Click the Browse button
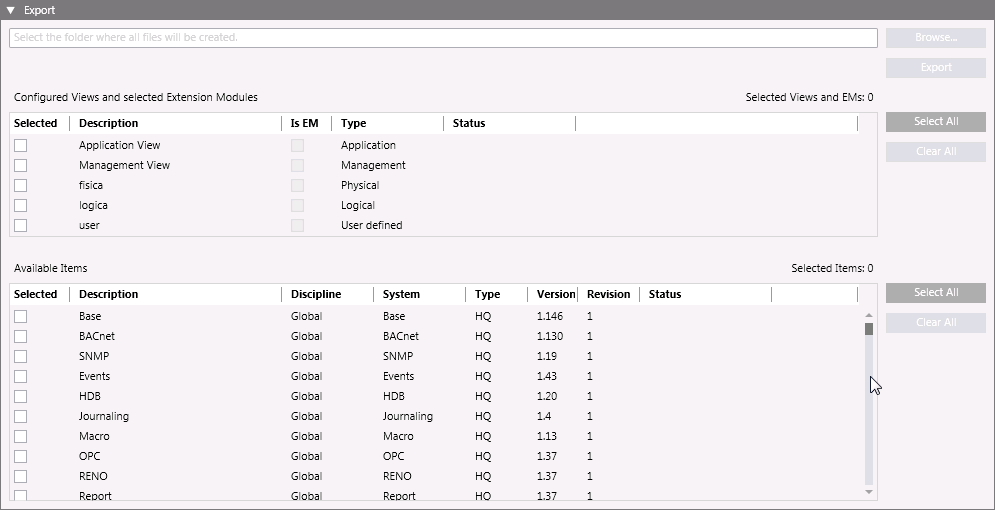This screenshot has width=995, height=510. (935, 38)
